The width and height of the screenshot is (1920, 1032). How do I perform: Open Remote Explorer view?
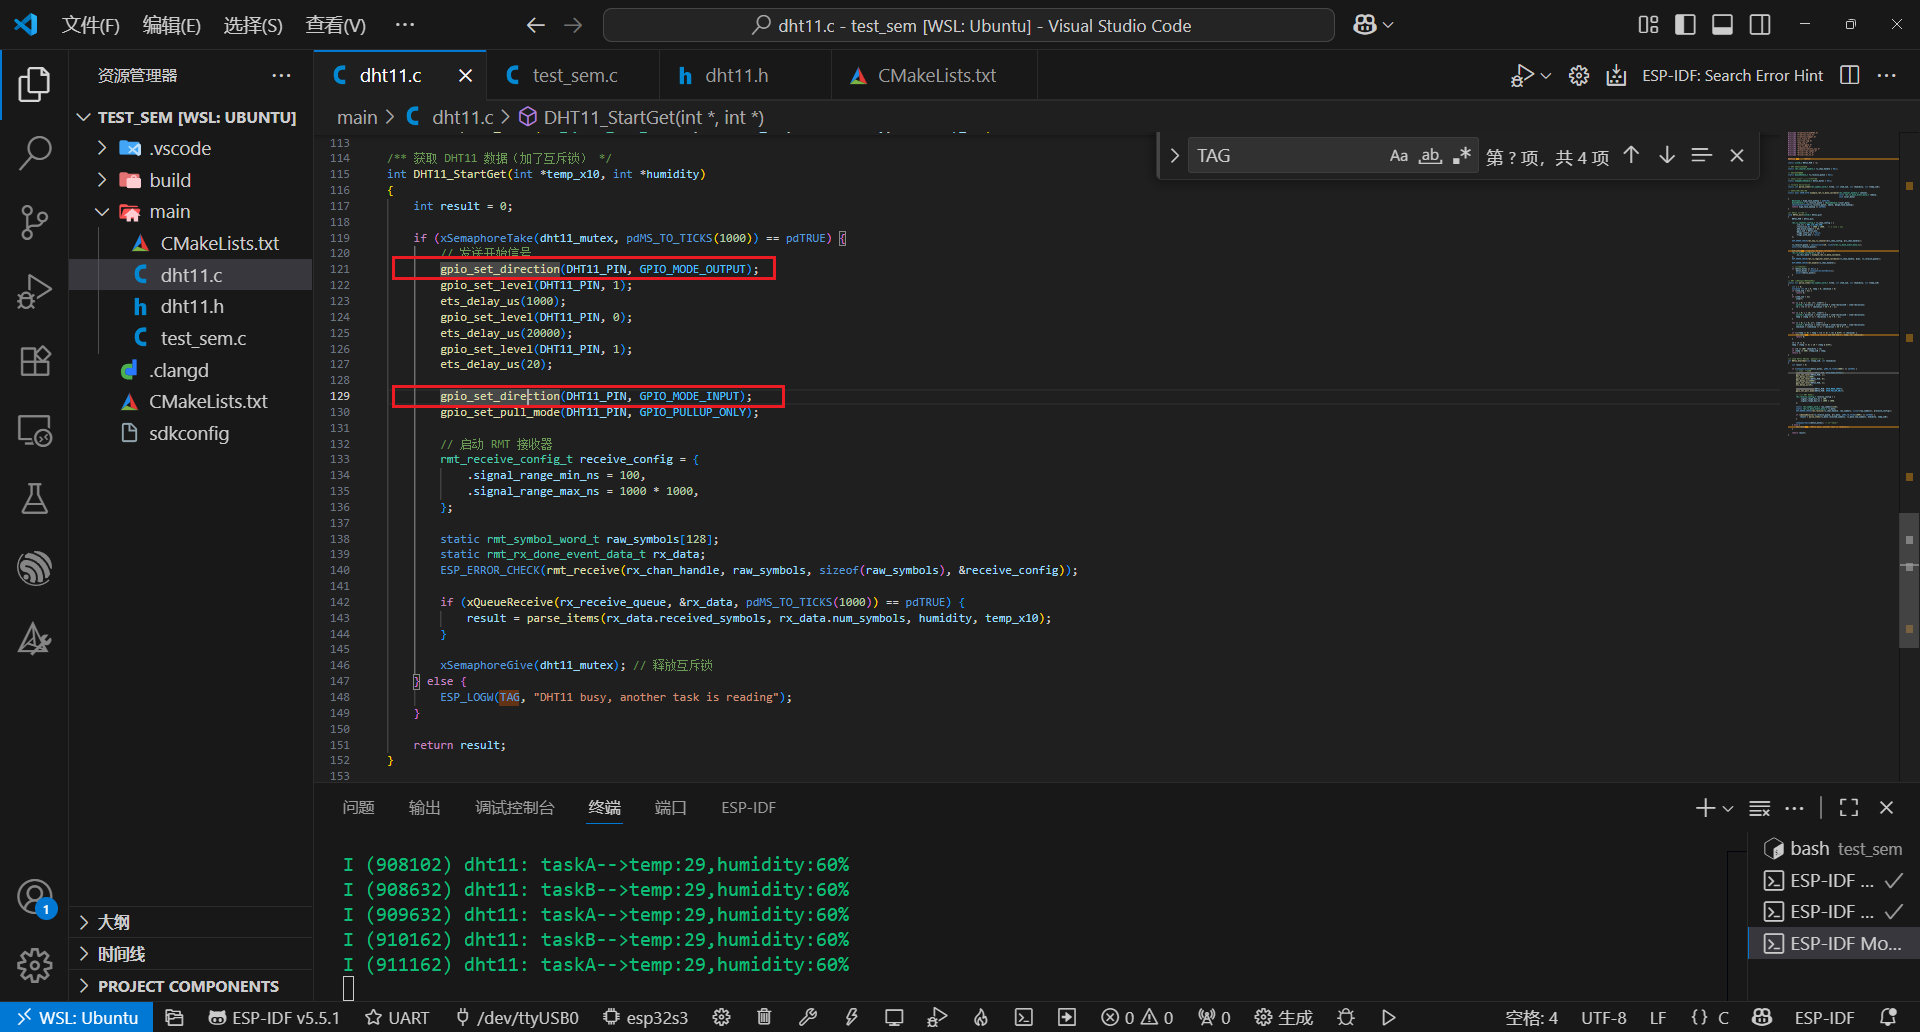(x=34, y=430)
